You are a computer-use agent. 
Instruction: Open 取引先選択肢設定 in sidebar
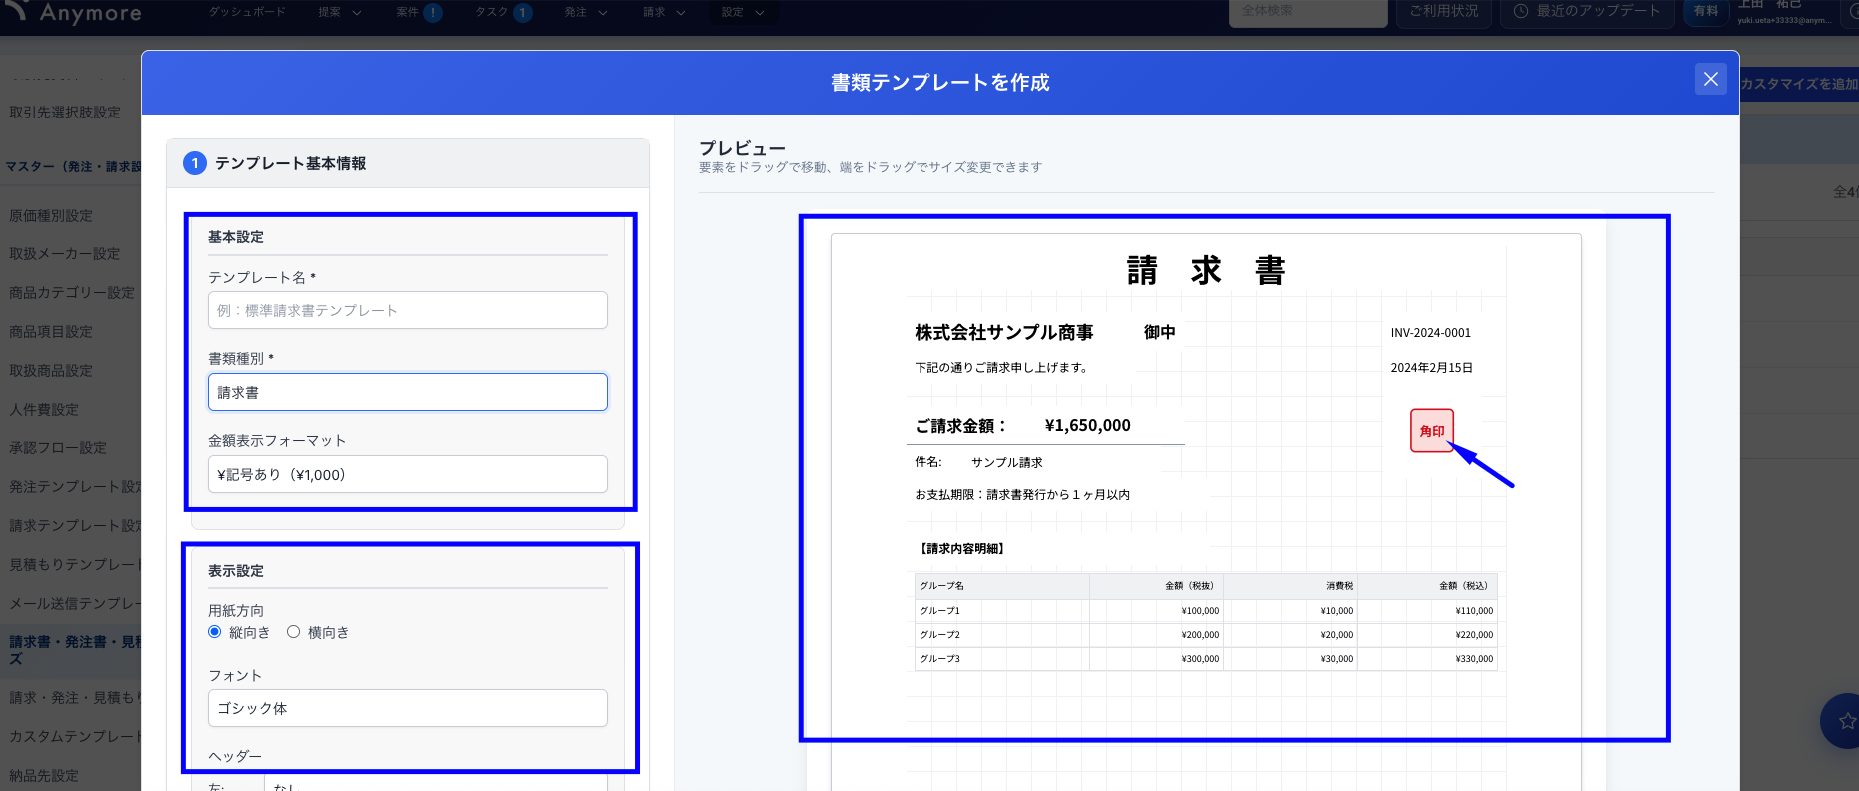click(65, 112)
